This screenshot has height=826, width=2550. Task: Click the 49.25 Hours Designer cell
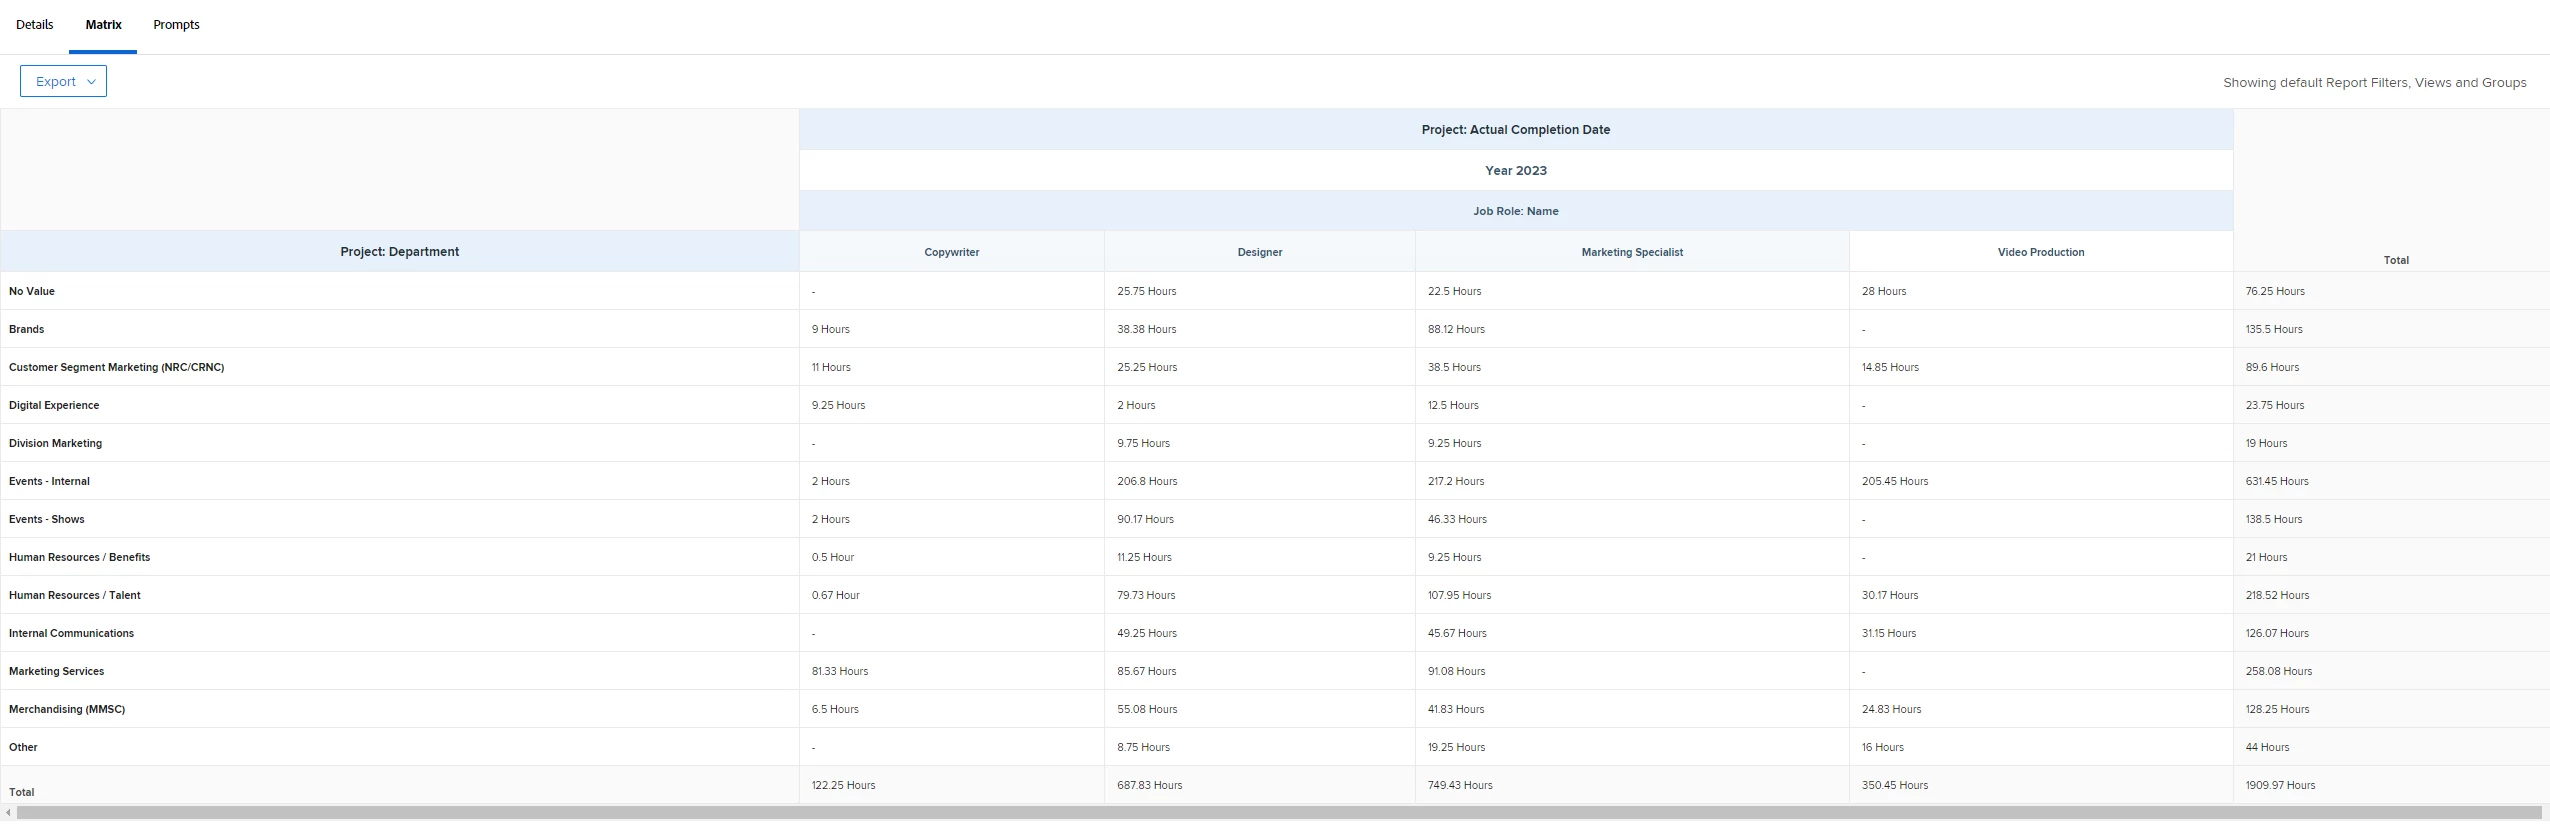[1260, 633]
